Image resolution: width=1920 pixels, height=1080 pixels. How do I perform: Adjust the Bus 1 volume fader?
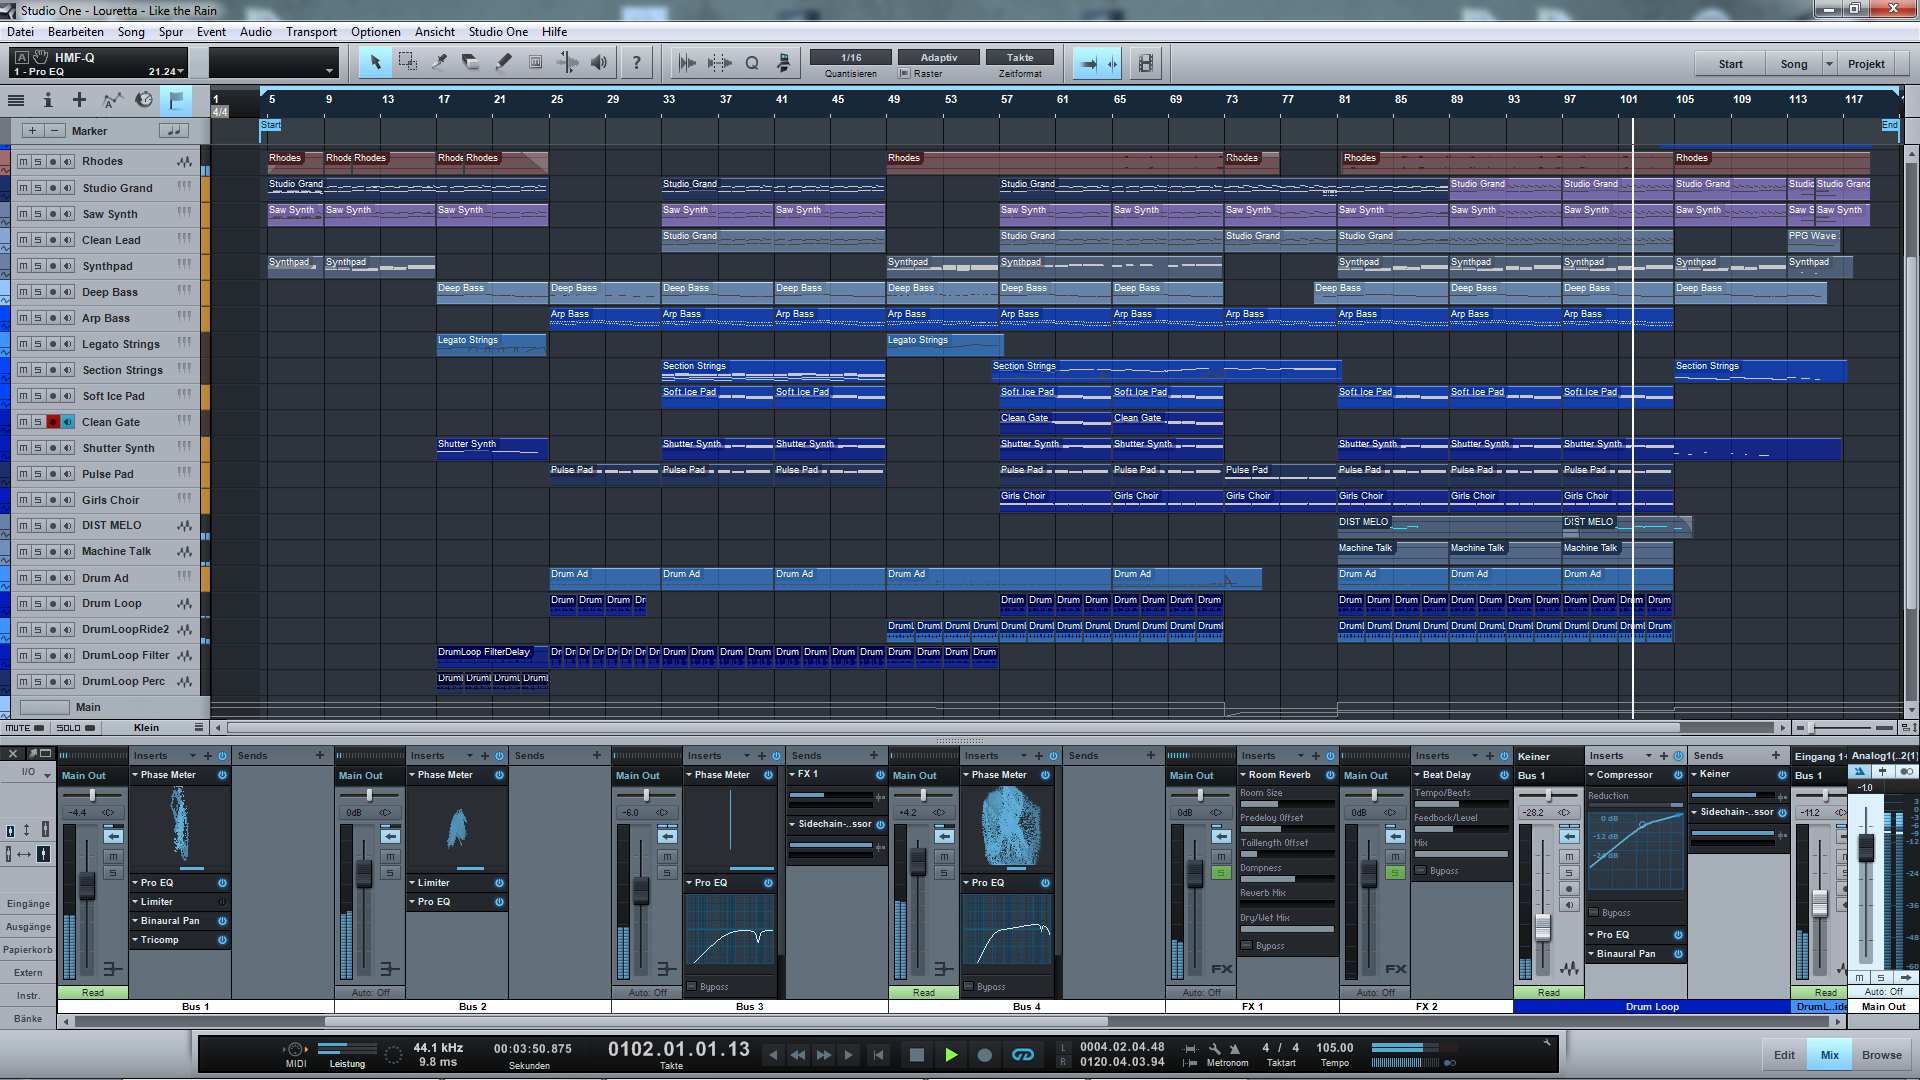coord(87,884)
